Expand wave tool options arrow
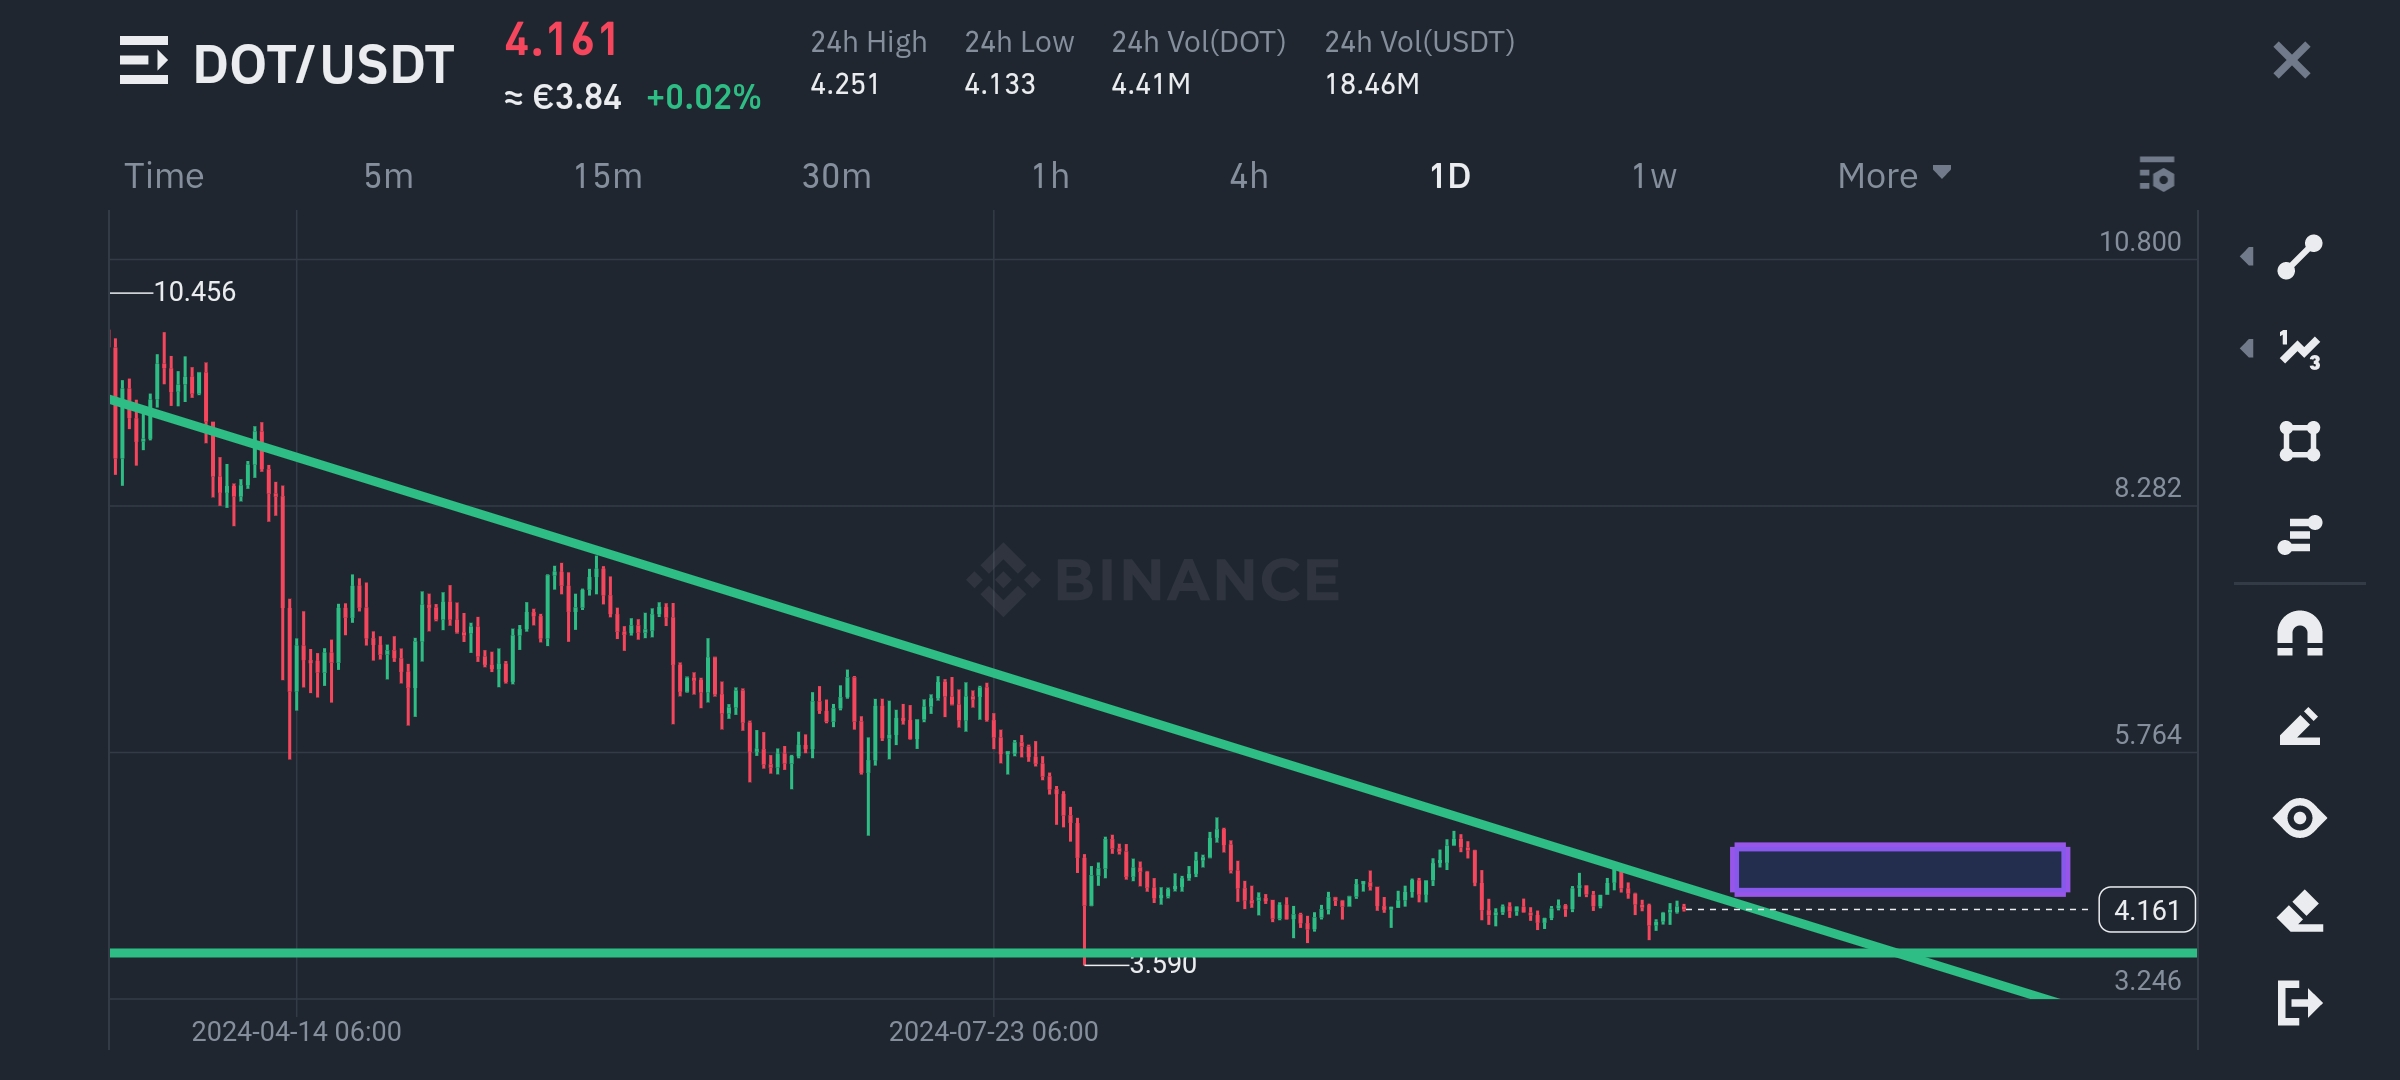This screenshot has height=1080, width=2400. pyautogui.click(x=2247, y=349)
